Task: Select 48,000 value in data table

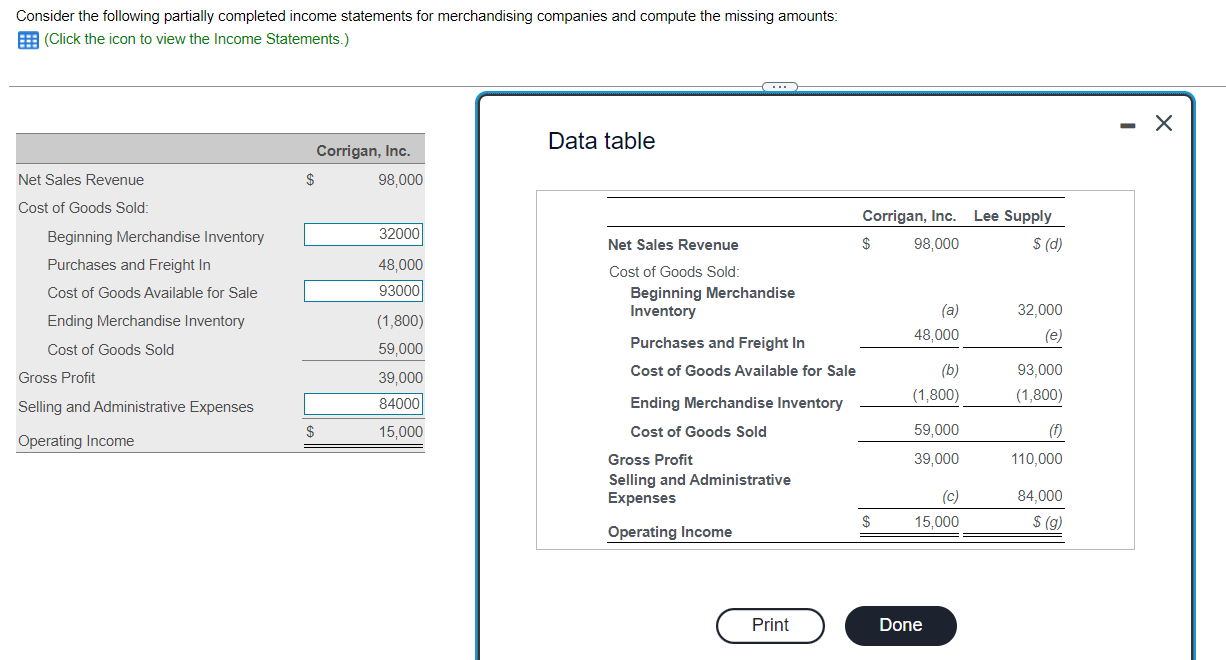Action: [936, 335]
